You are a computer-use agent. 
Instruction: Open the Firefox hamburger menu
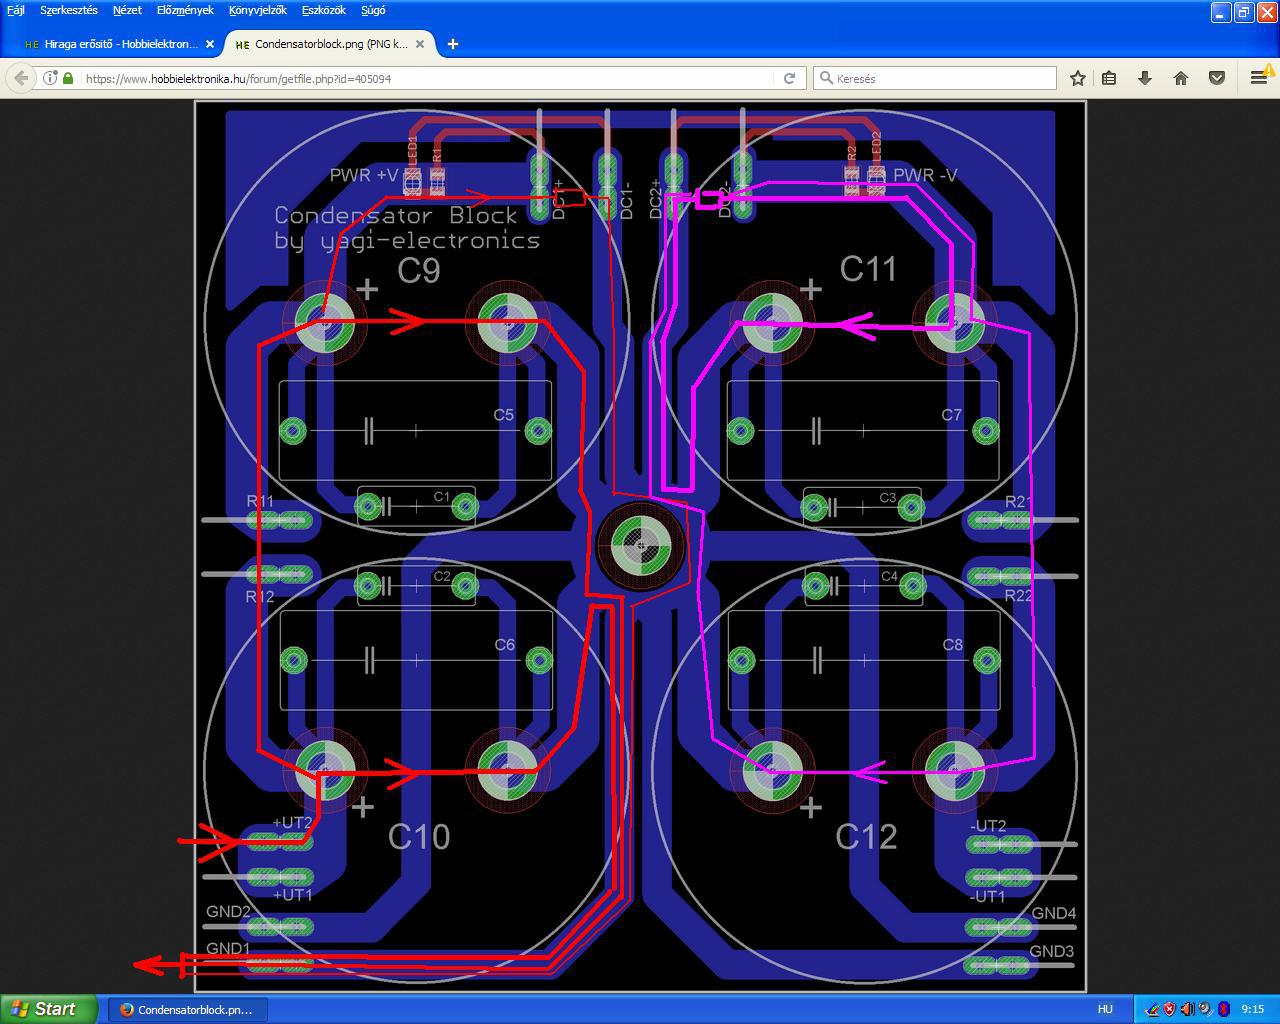click(1259, 78)
